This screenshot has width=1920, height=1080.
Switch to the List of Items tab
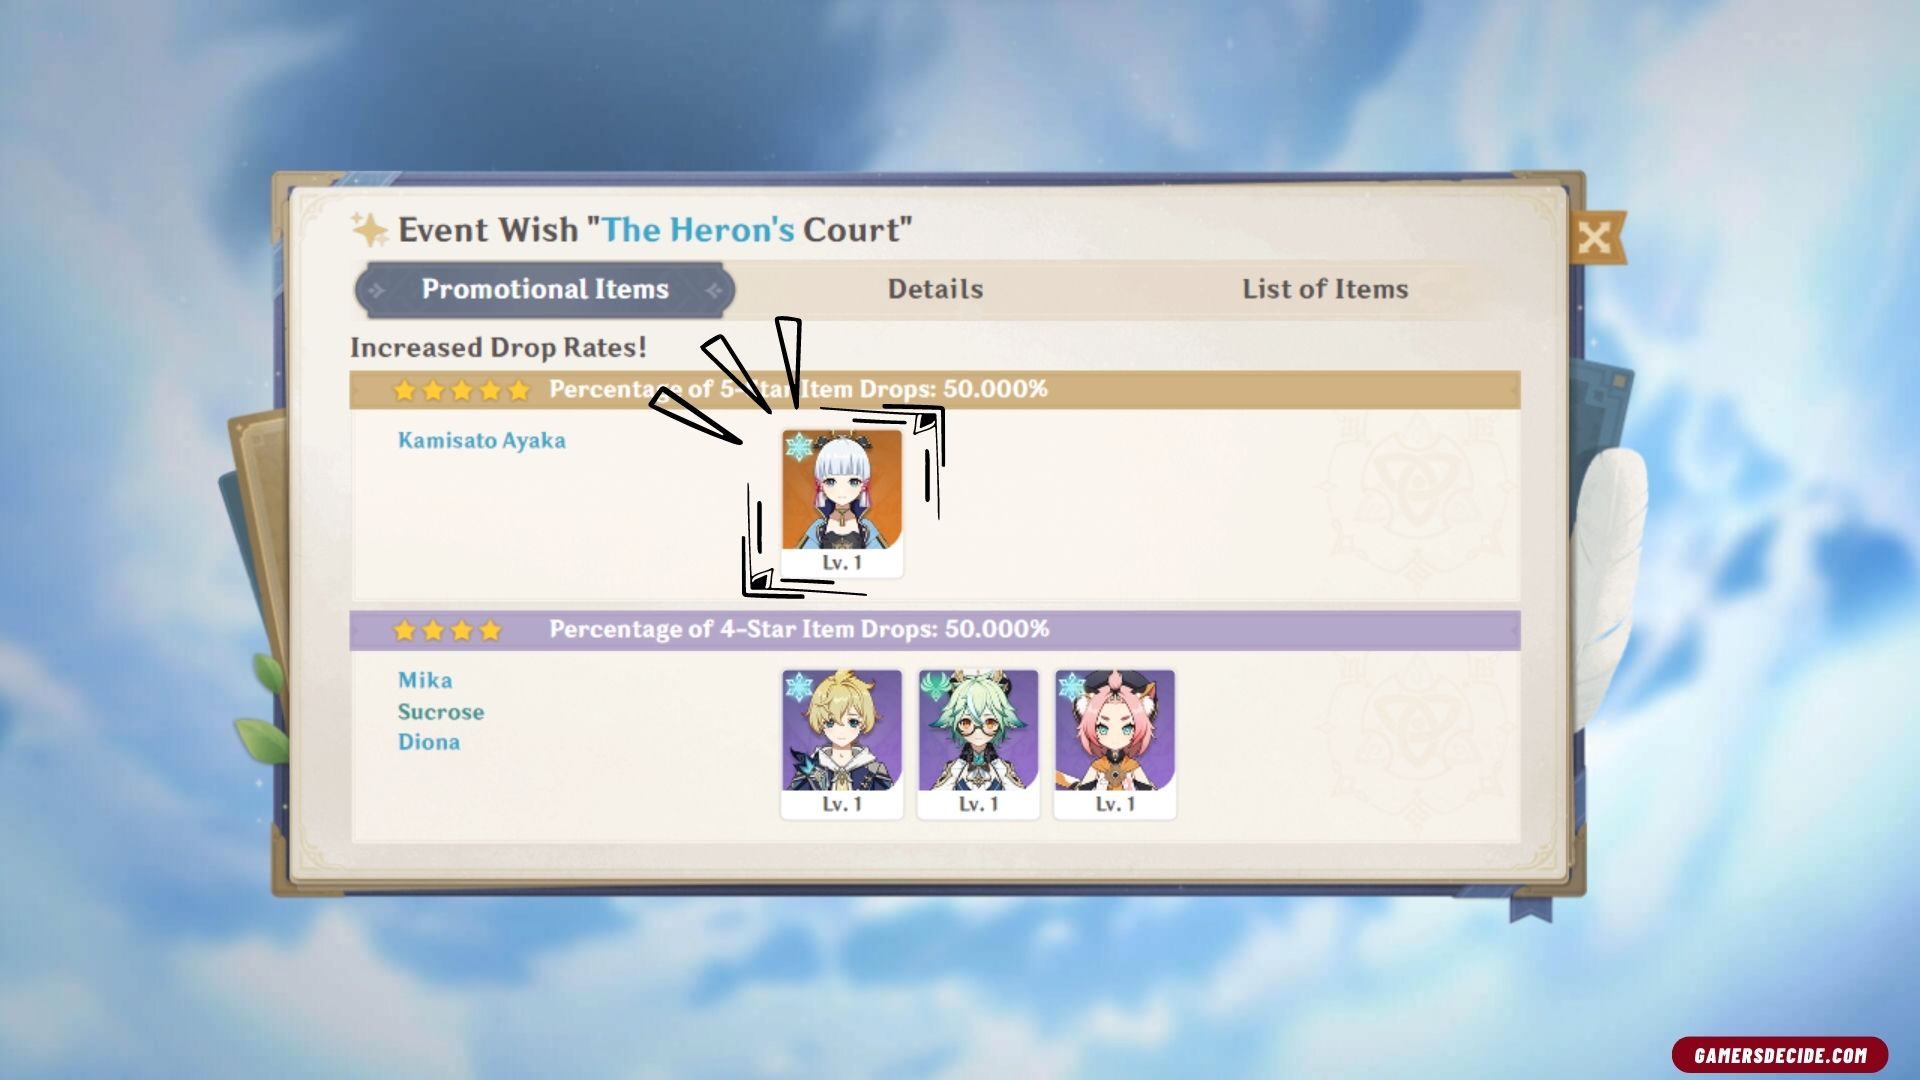1325,289
